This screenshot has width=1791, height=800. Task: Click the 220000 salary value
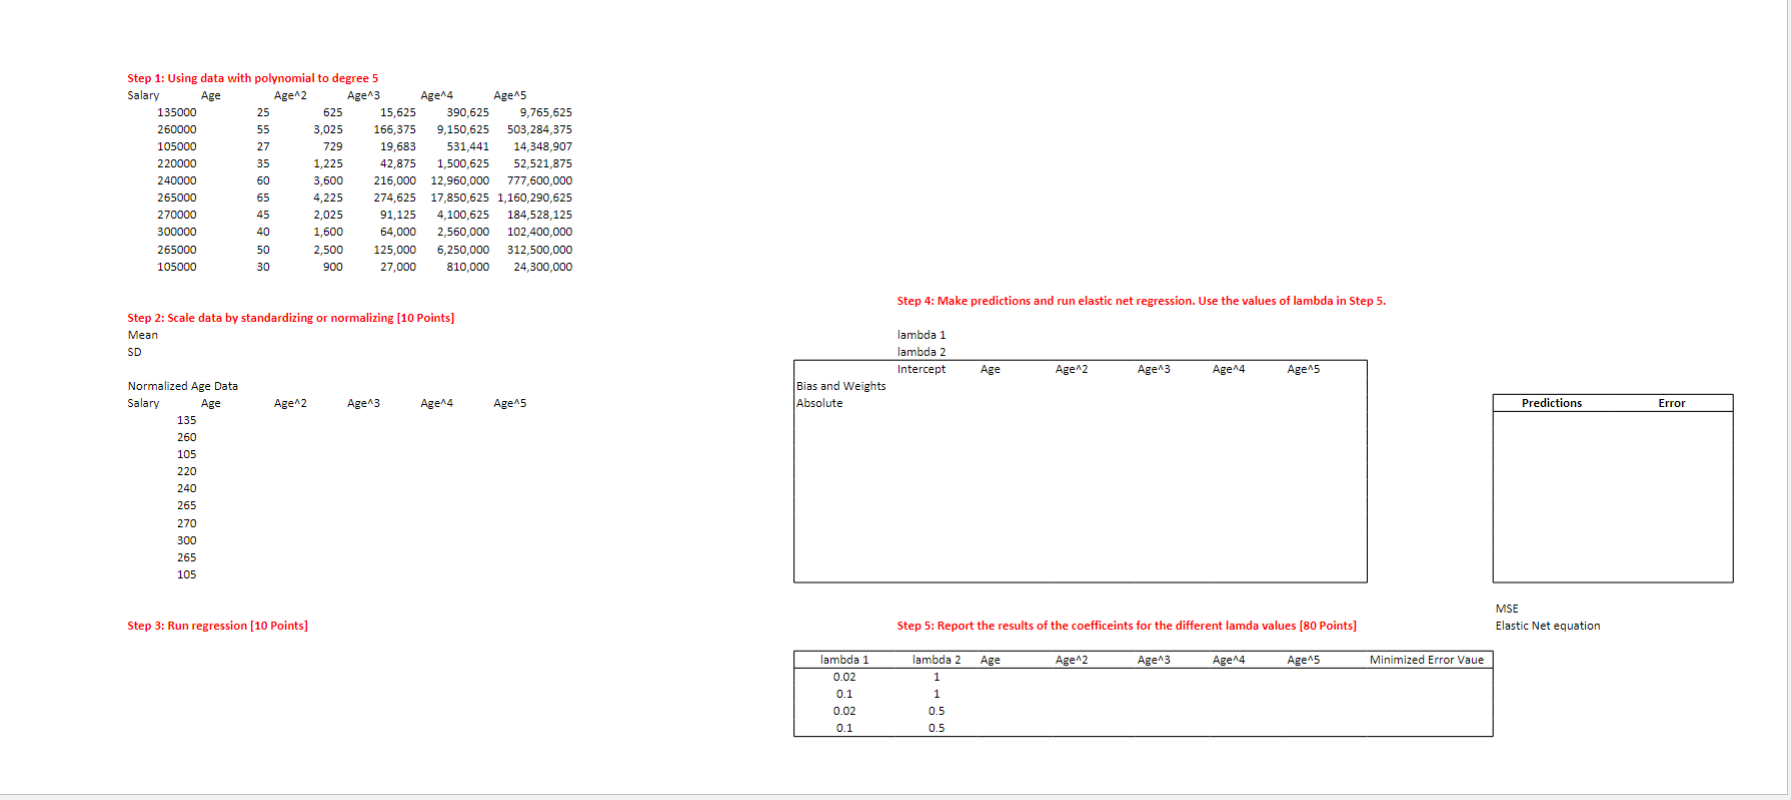tap(176, 163)
